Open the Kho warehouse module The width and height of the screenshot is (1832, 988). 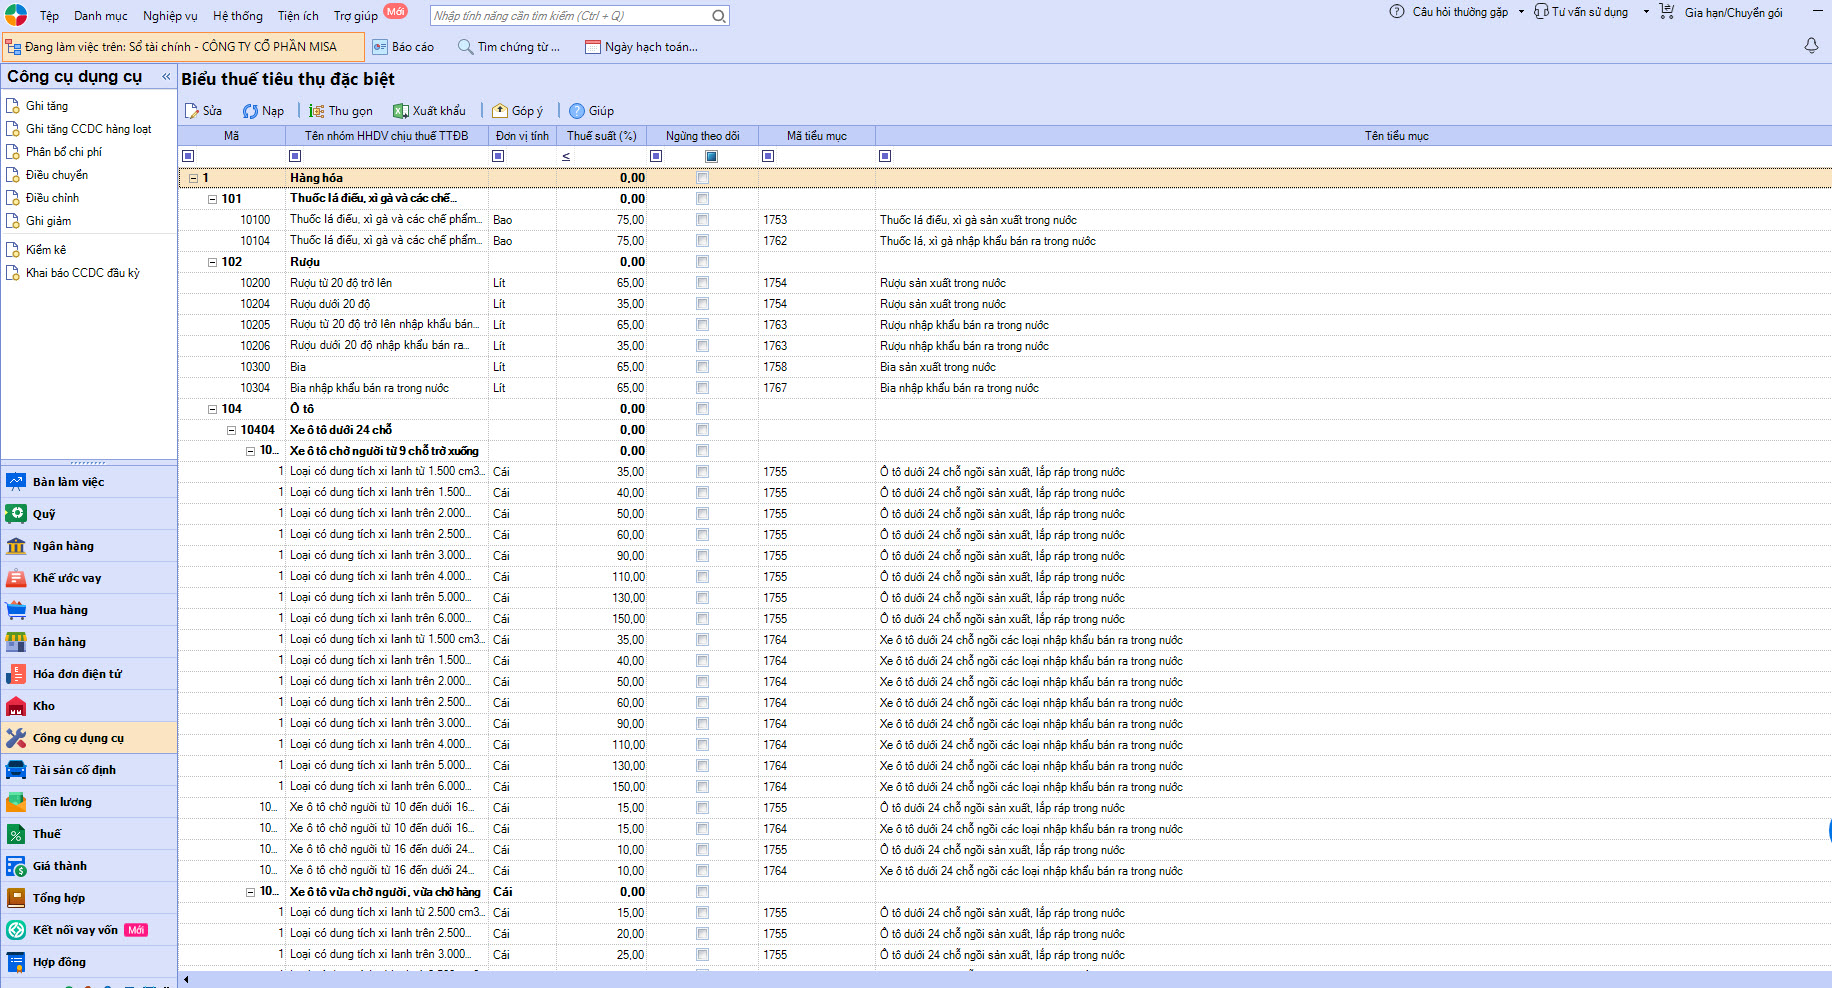[x=44, y=706]
